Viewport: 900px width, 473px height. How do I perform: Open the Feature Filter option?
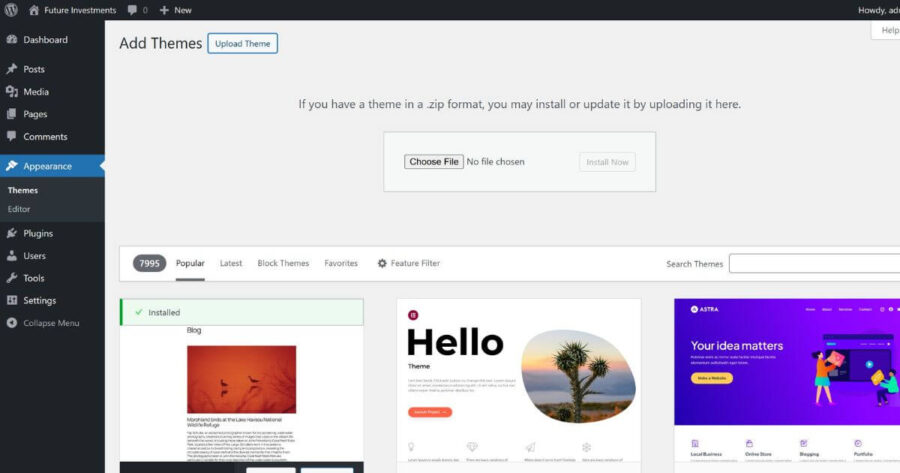409,263
